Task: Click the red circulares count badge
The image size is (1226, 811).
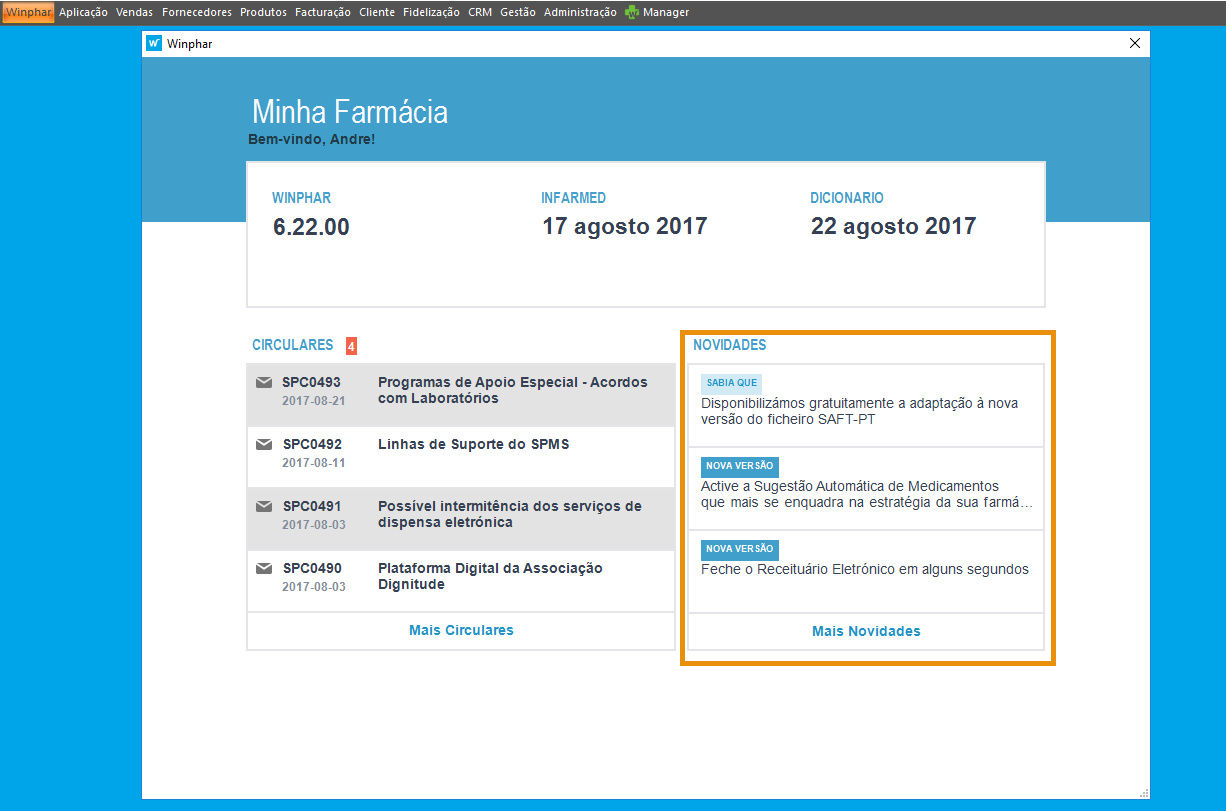Action: [x=351, y=346]
